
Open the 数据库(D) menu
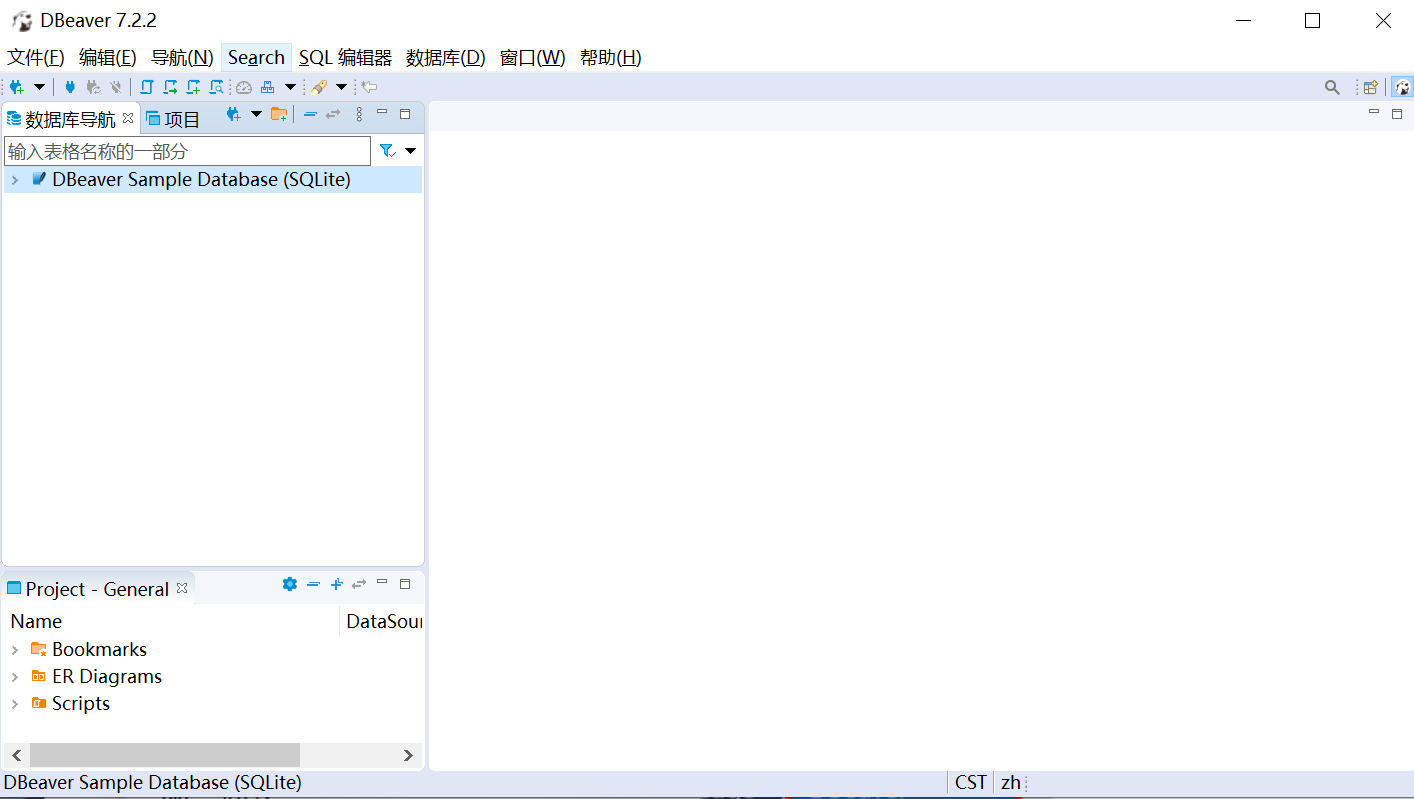coord(445,58)
